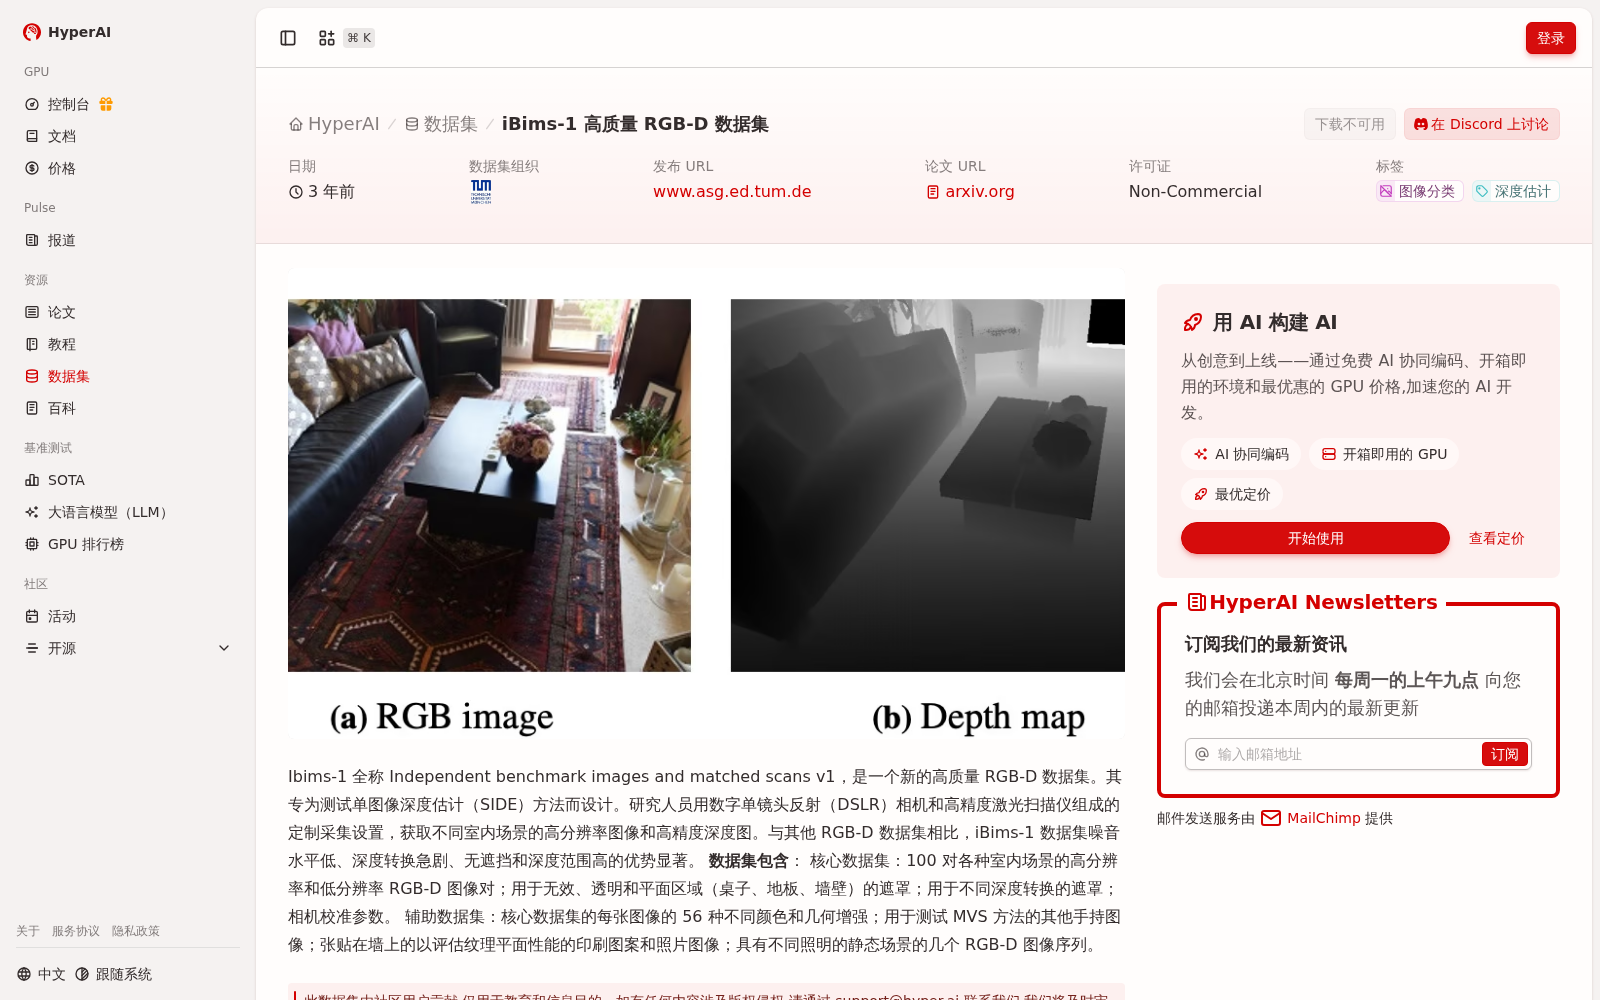Screen dimensions: 1600x1000
Task: Click the ⌘ K shortcut badge
Action: pyautogui.click(x=359, y=38)
